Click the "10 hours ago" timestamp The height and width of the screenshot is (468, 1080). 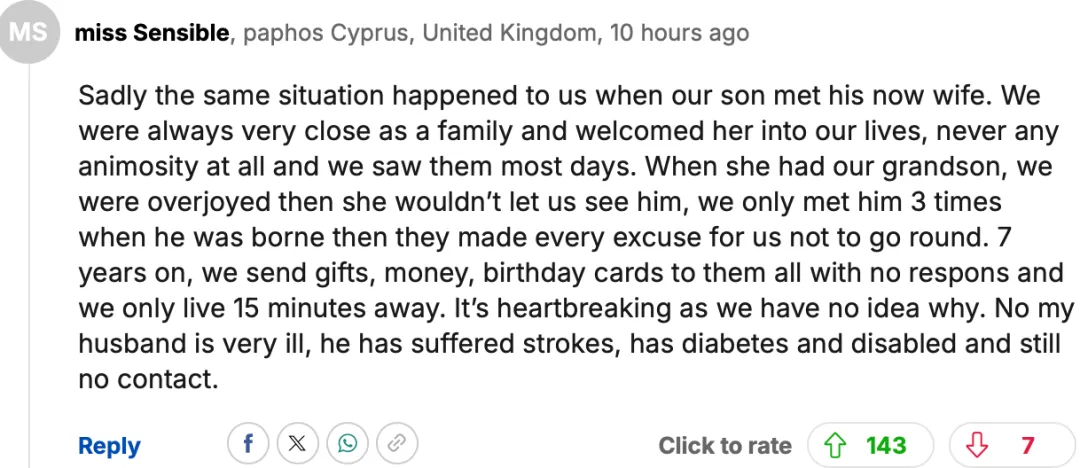point(678,33)
